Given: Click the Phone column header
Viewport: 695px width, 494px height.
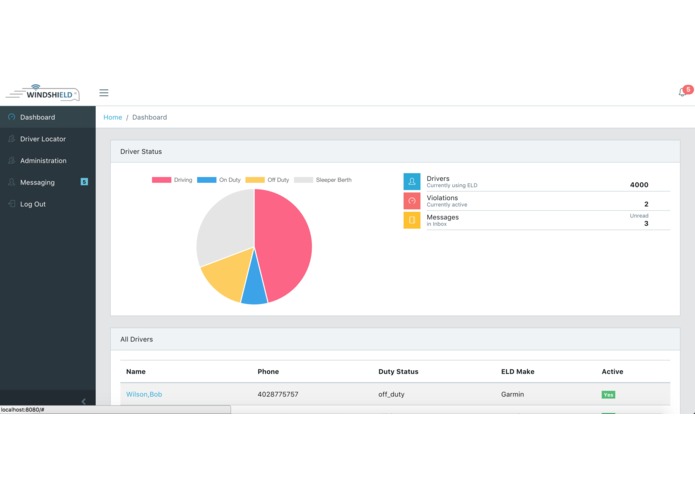Looking at the screenshot, I should tap(268, 371).
